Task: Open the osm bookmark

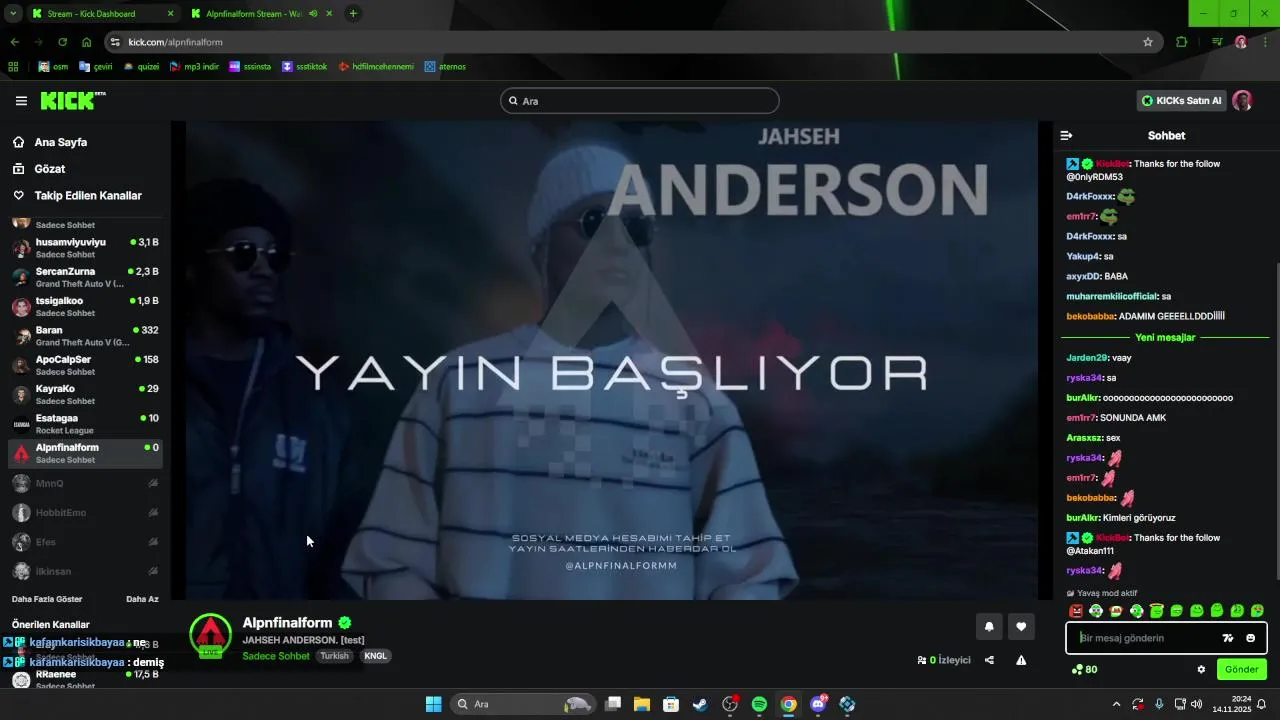Action: [53, 67]
